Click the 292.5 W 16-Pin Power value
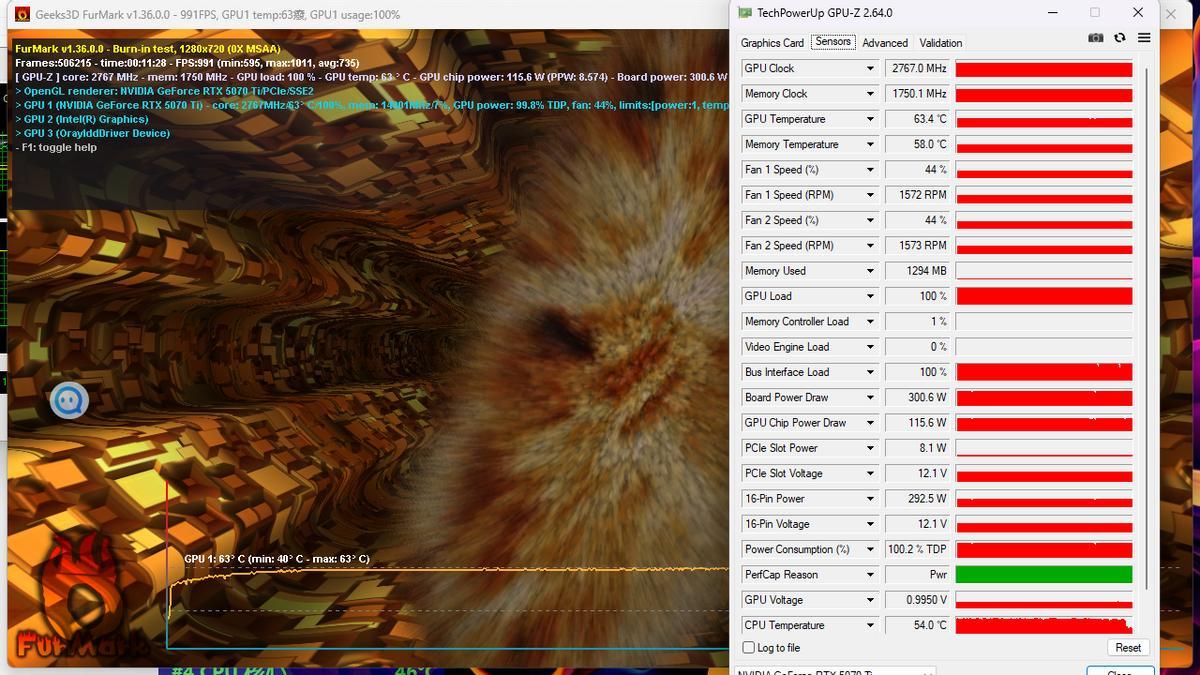1200x675 pixels. [x=918, y=499]
